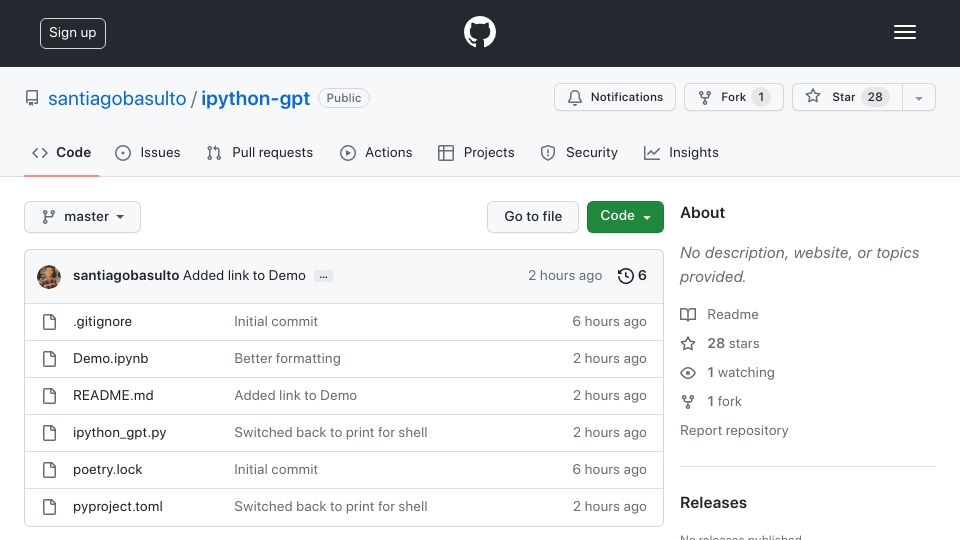Switch to the Code tab
960x540 pixels.
(61, 152)
